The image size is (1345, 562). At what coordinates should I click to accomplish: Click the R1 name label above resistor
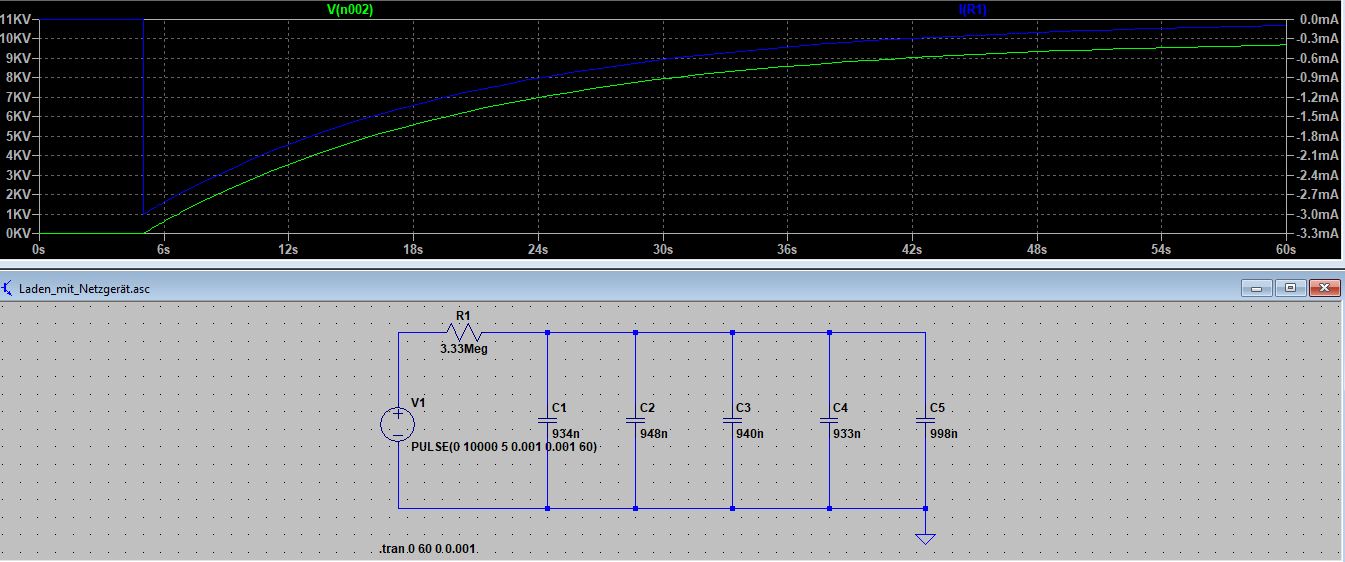463,316
